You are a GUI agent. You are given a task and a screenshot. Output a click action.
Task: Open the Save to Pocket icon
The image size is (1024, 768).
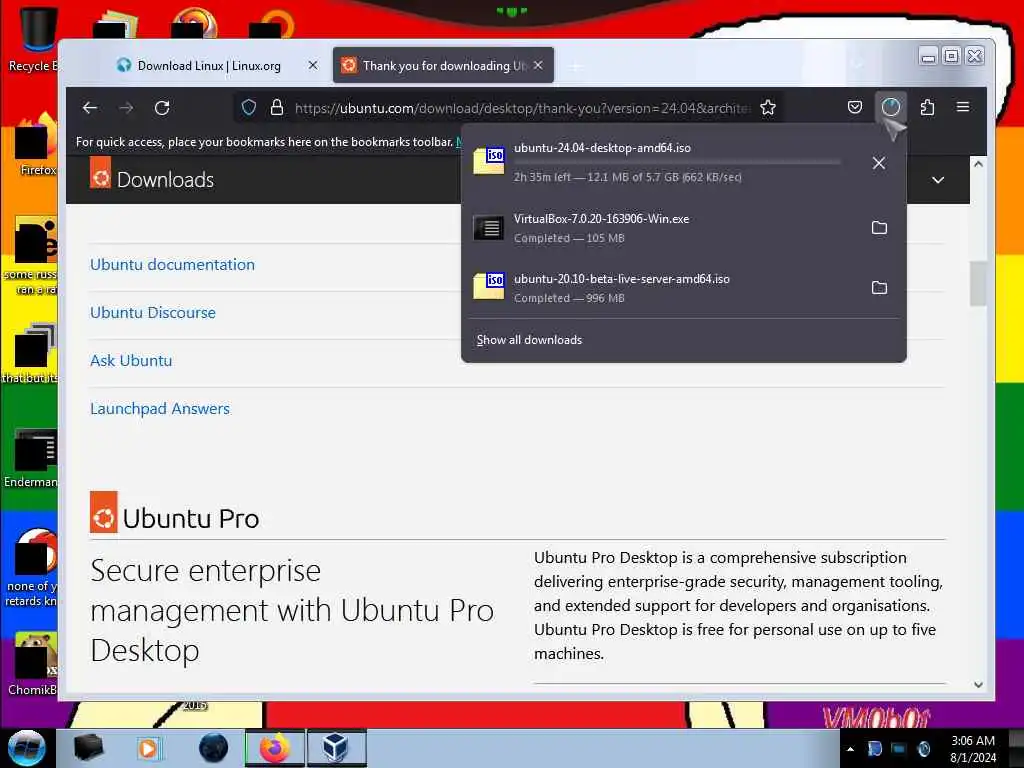(x=854, y=107)
